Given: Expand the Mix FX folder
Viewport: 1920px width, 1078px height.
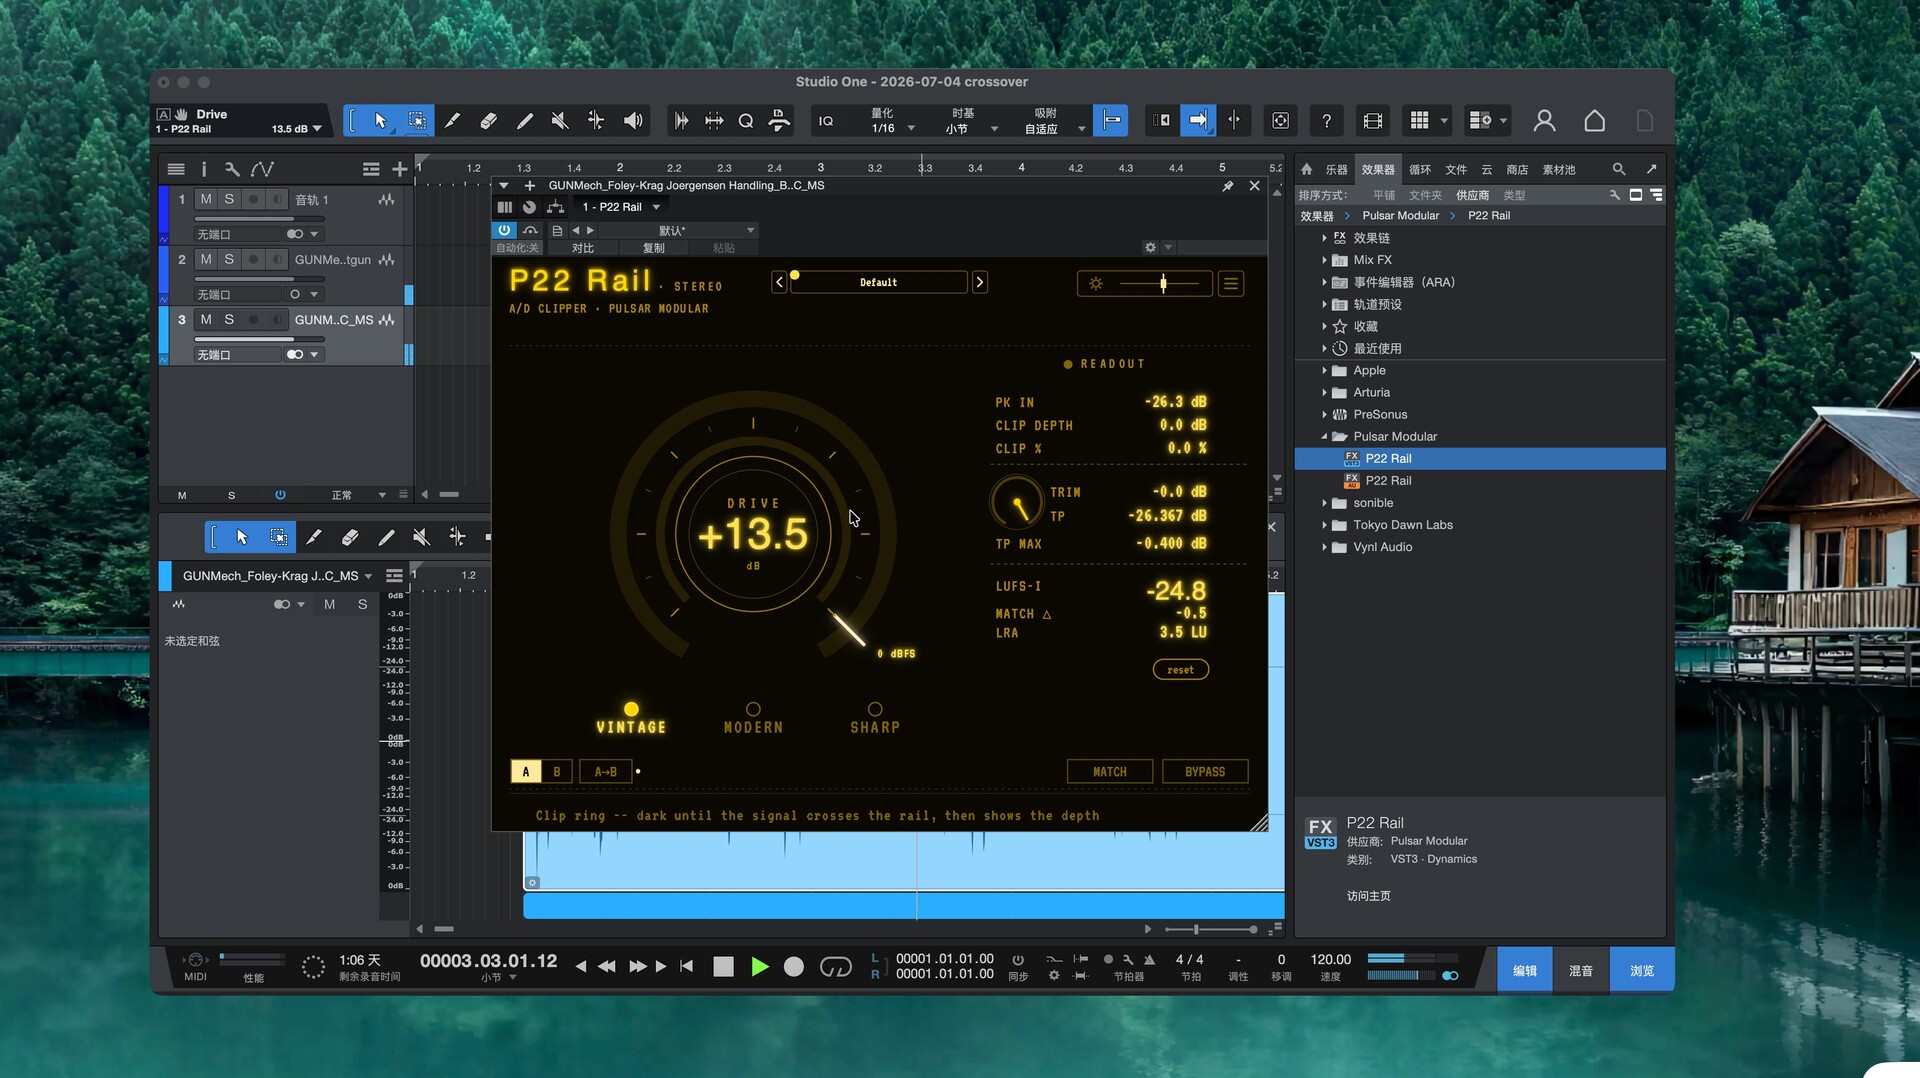Looking at the screenshot, I should [1324, 260].
